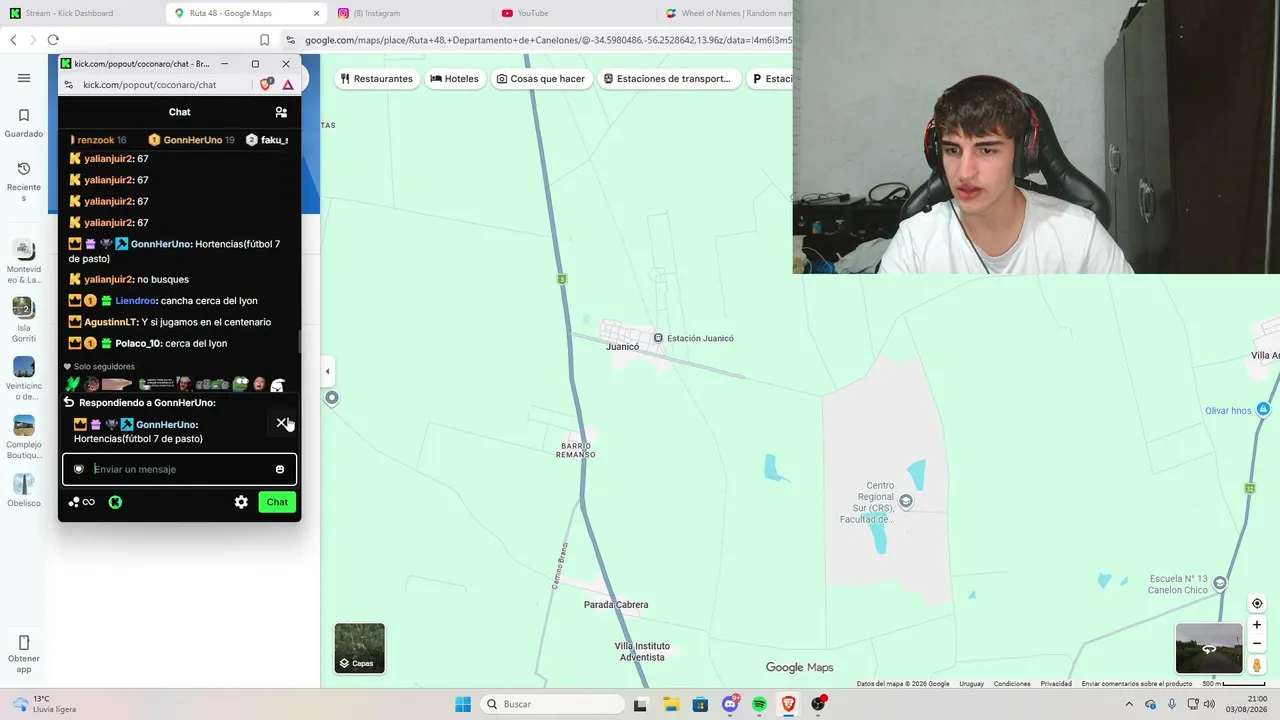Open Brave Shields in chat popup
The width and height of the screenshot is (1280, 720).
(266, 85)
